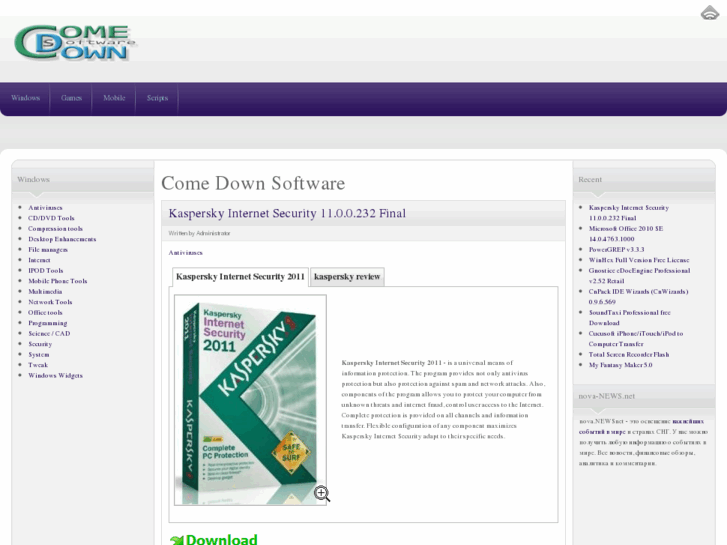Image resolution: width=727 pixels, height=545 pixels.
Task: Open the Programming category
Action: tap(47, 323)
